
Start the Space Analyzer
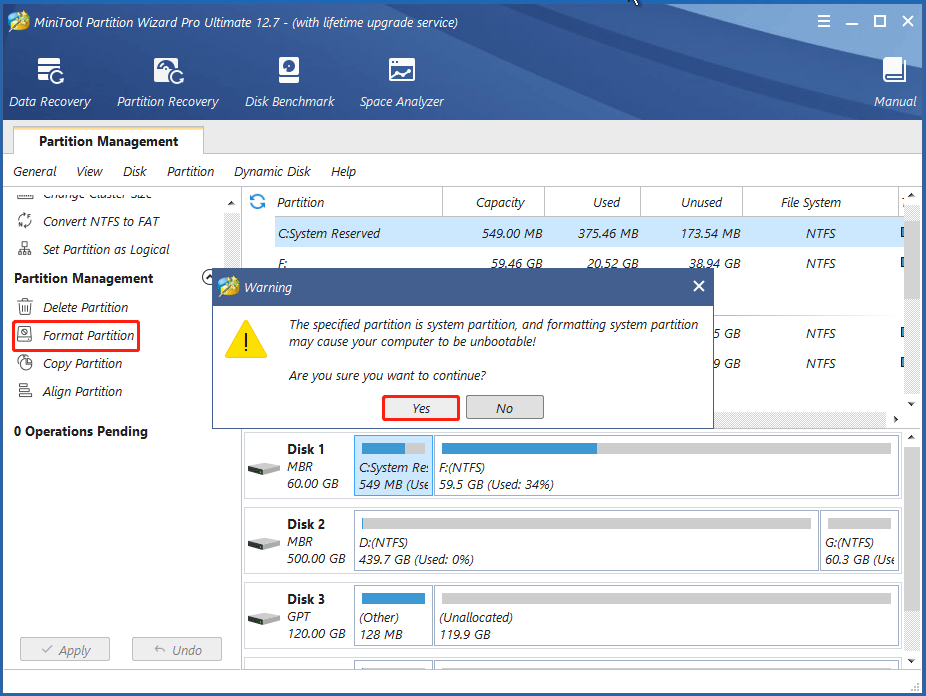(402, 83)
